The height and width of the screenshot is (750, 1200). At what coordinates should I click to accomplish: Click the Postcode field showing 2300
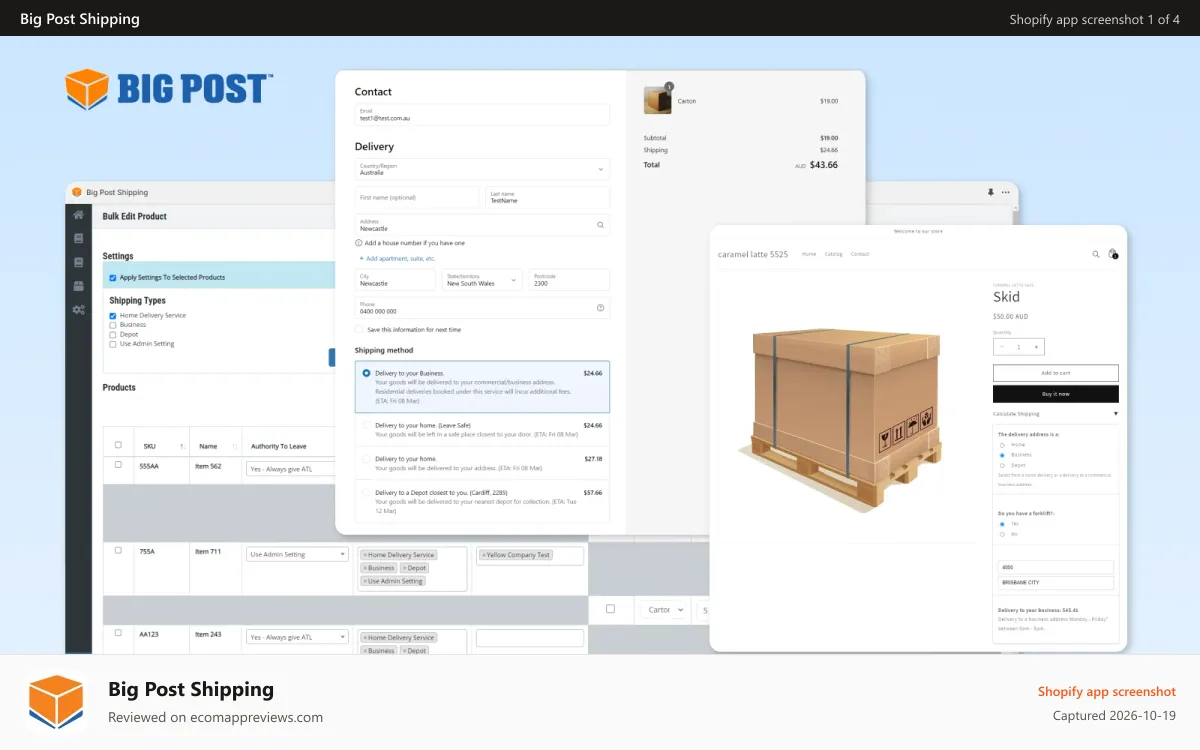(569, 280)
